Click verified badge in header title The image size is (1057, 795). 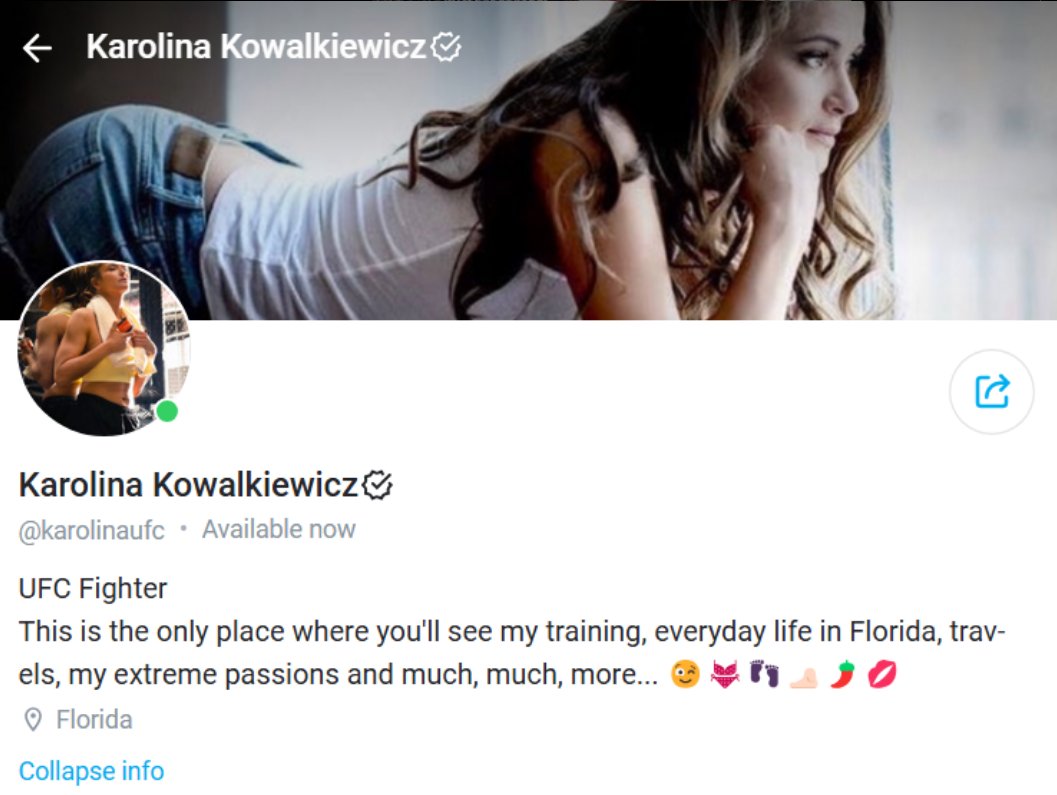click(x=446, y=47)
